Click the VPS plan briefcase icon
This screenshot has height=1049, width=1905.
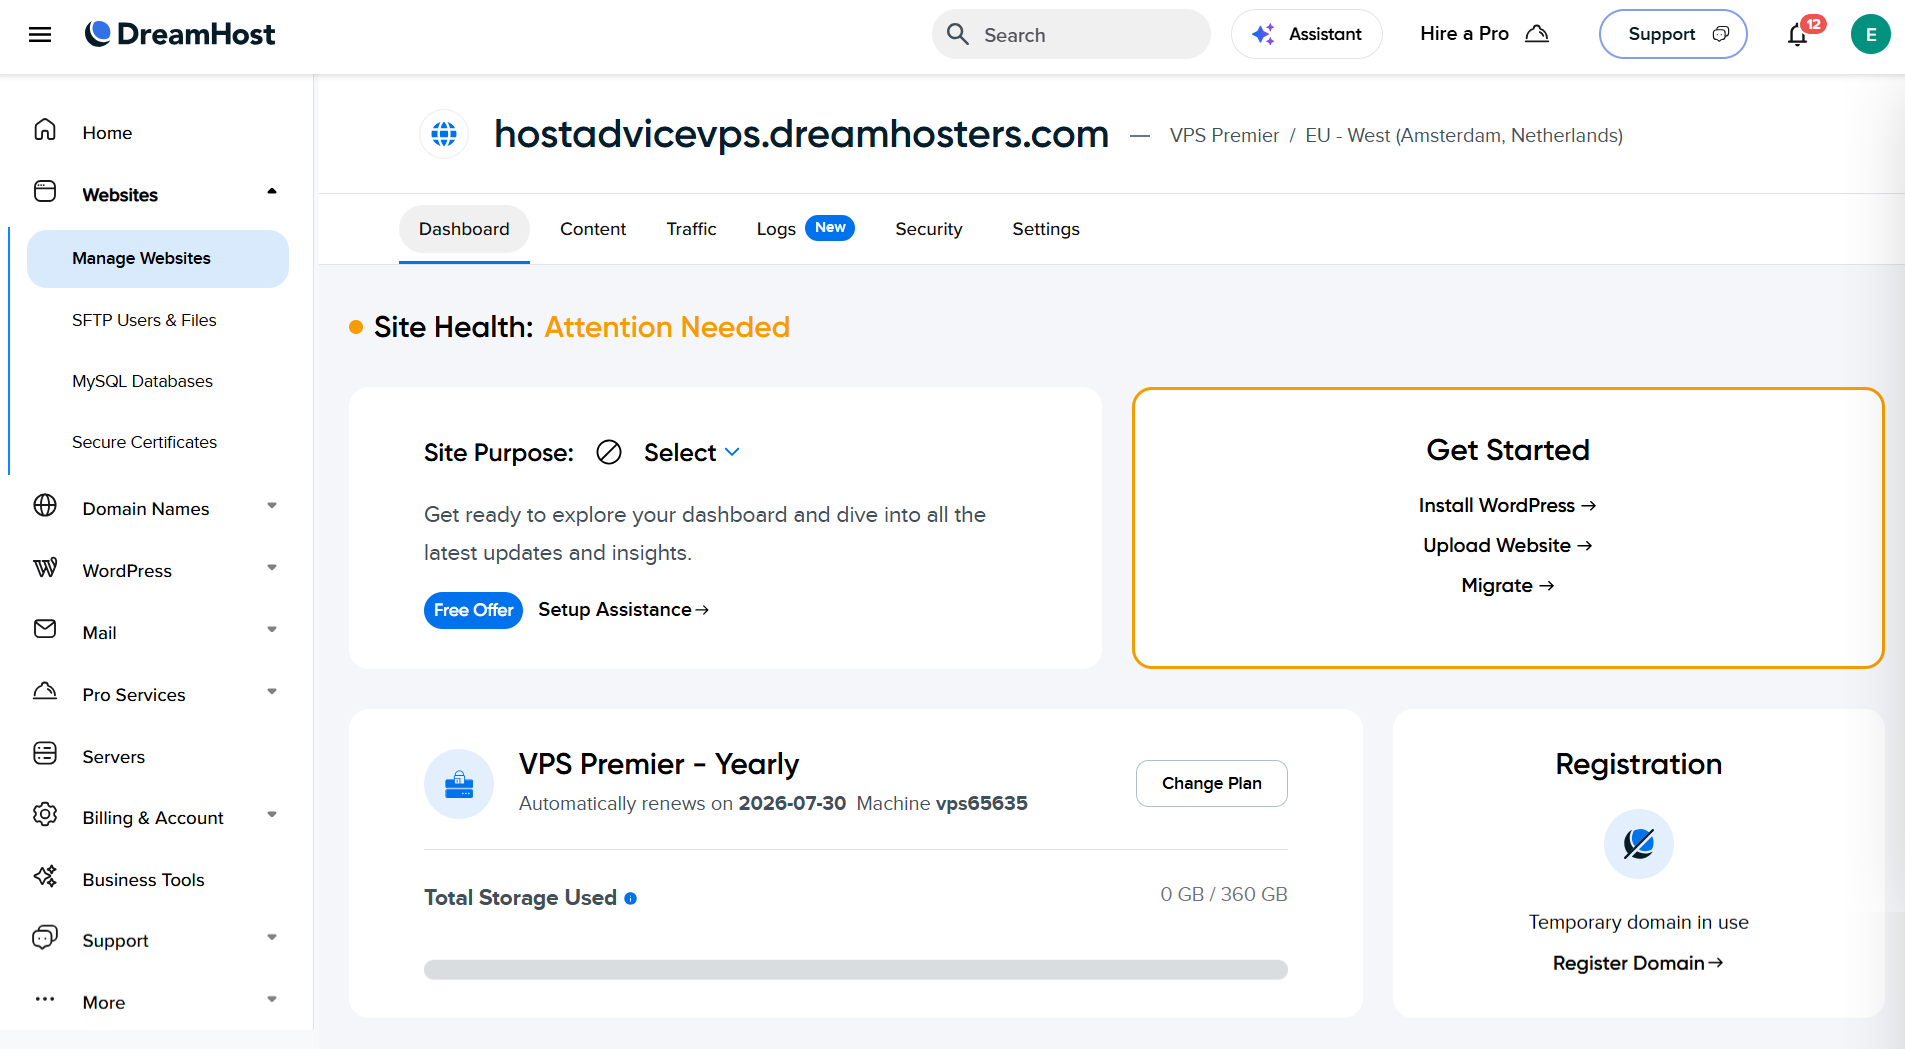[x=459, y=784]
